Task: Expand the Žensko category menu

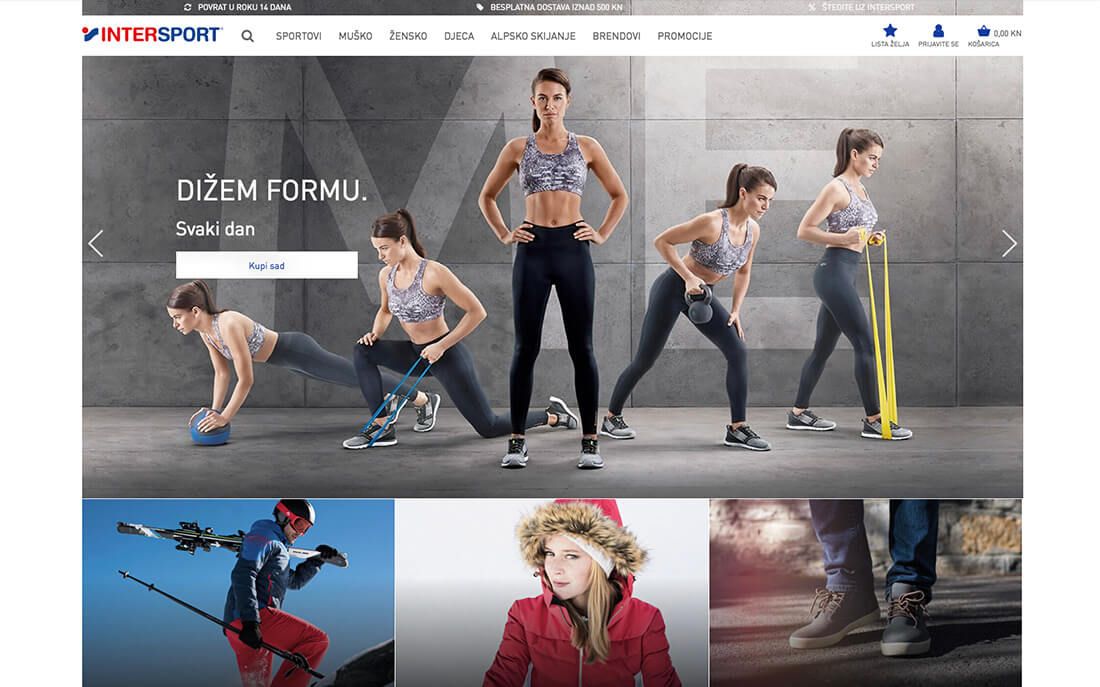Action: click(x=408, y=36)
